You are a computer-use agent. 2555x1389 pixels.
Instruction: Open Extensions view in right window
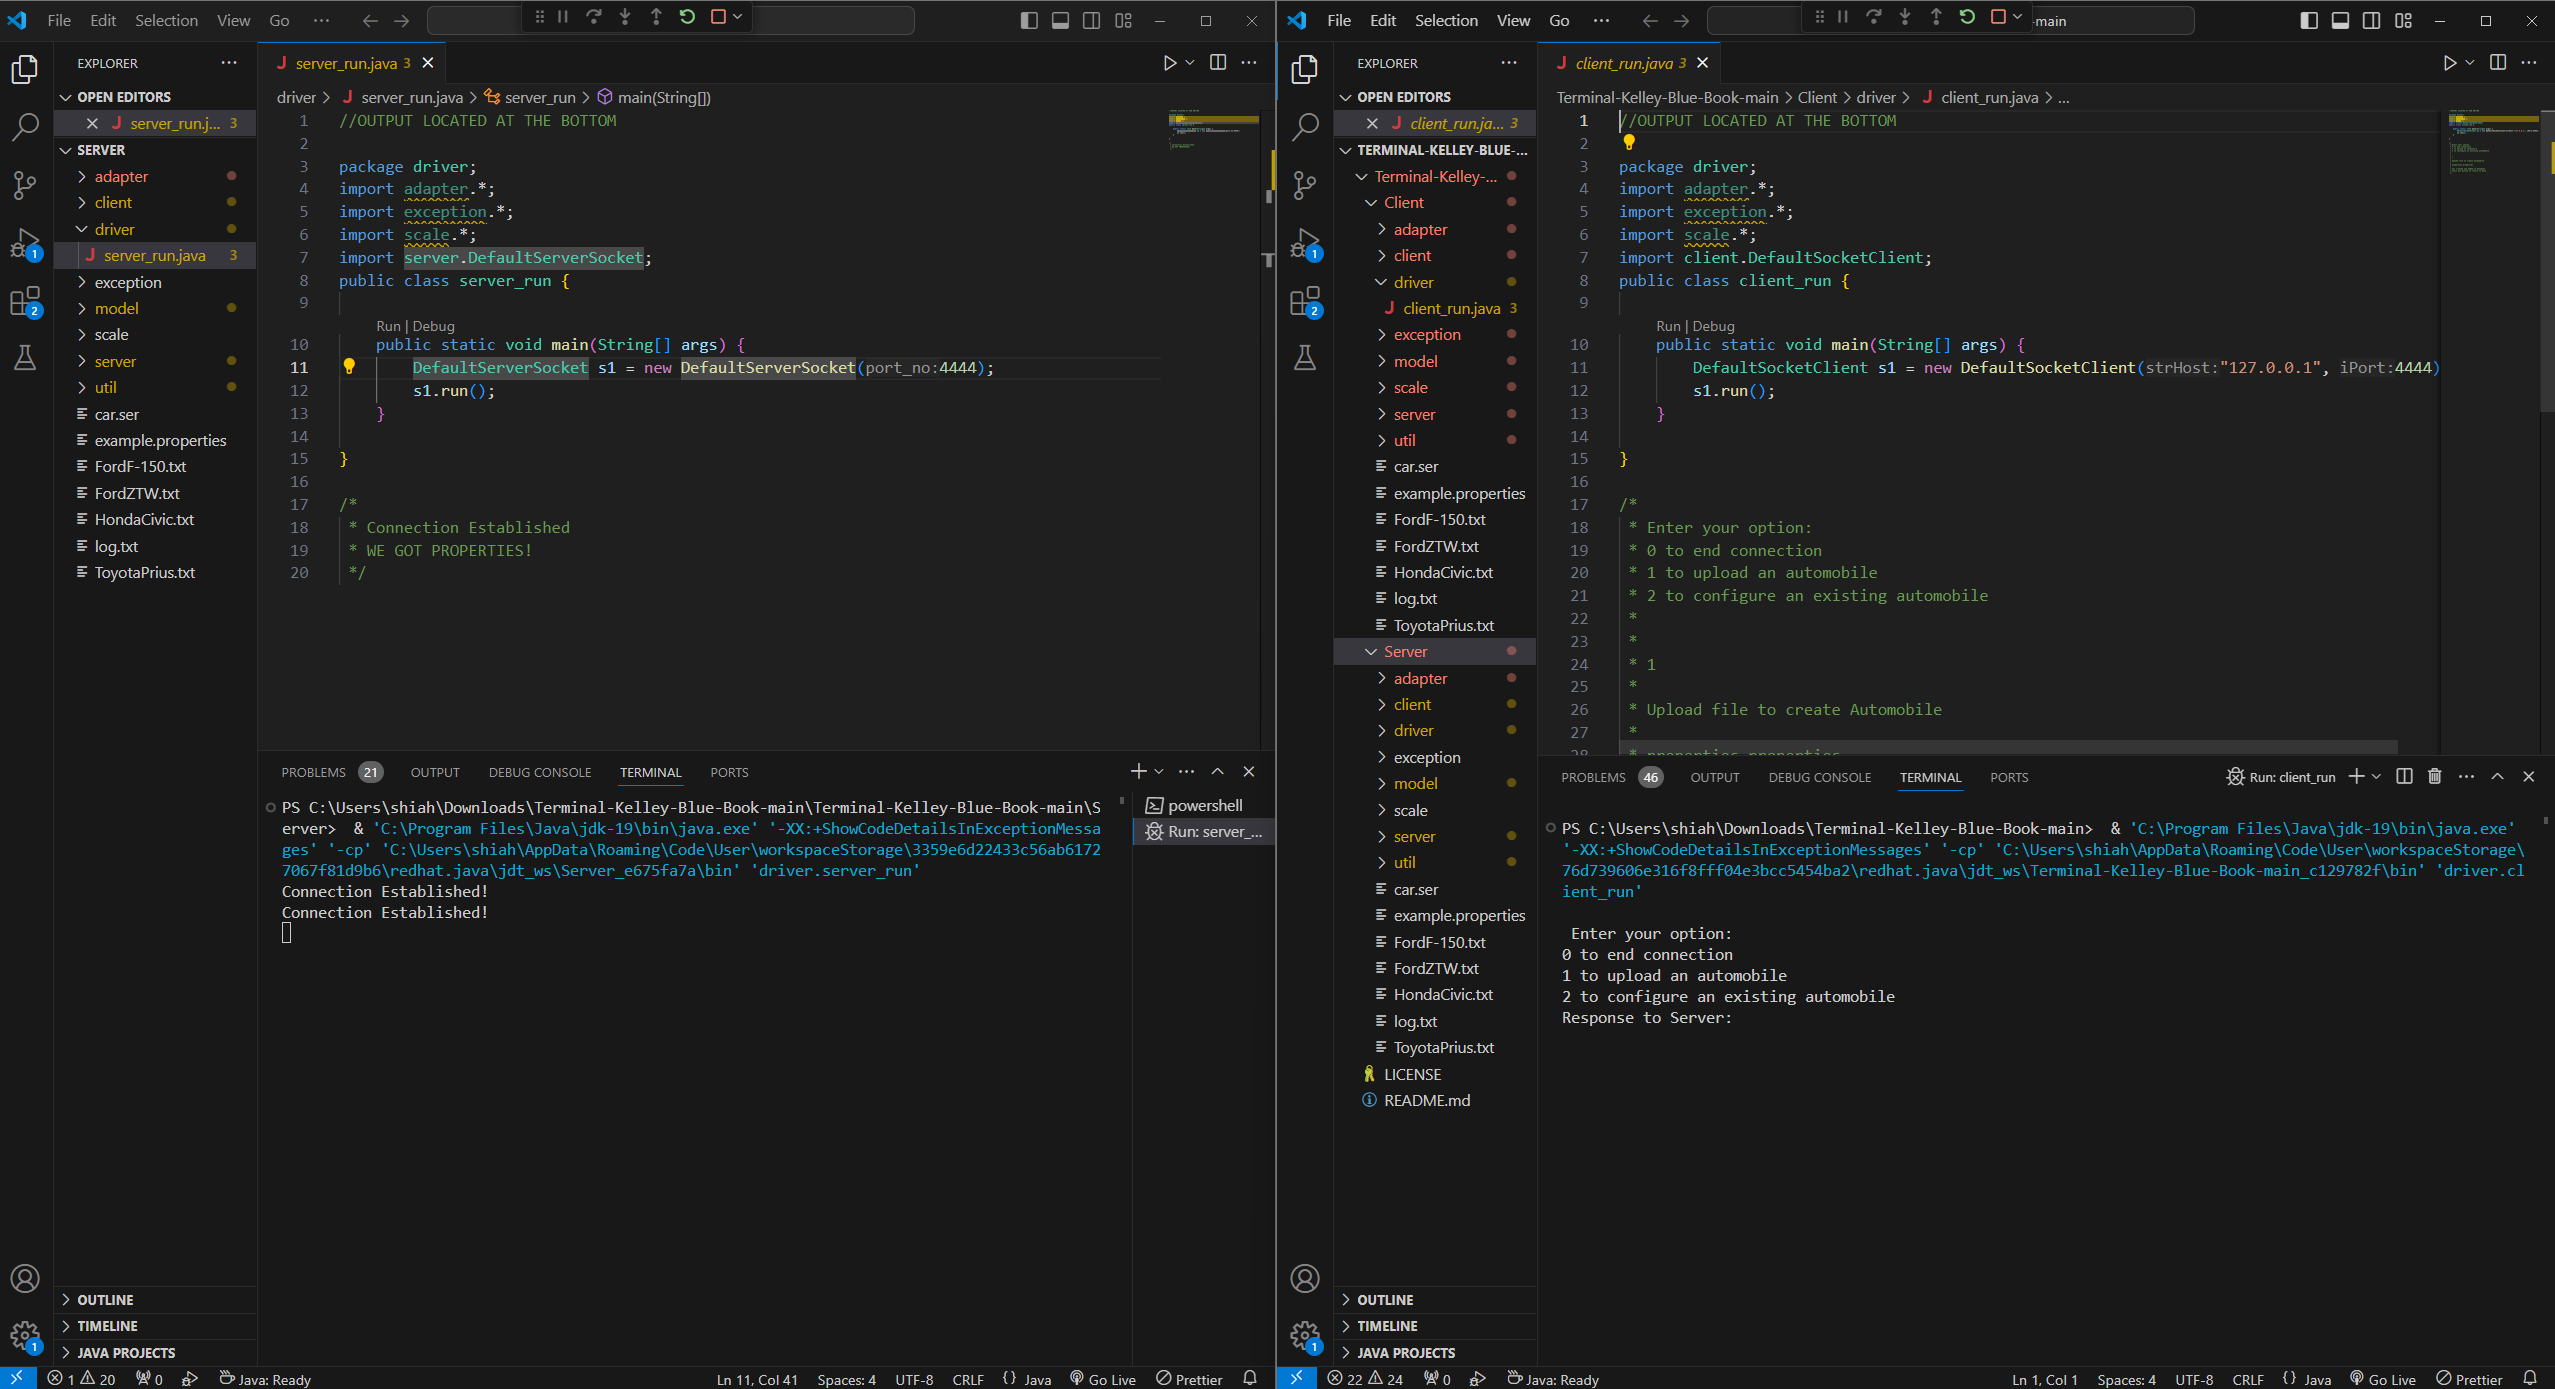1304,301
